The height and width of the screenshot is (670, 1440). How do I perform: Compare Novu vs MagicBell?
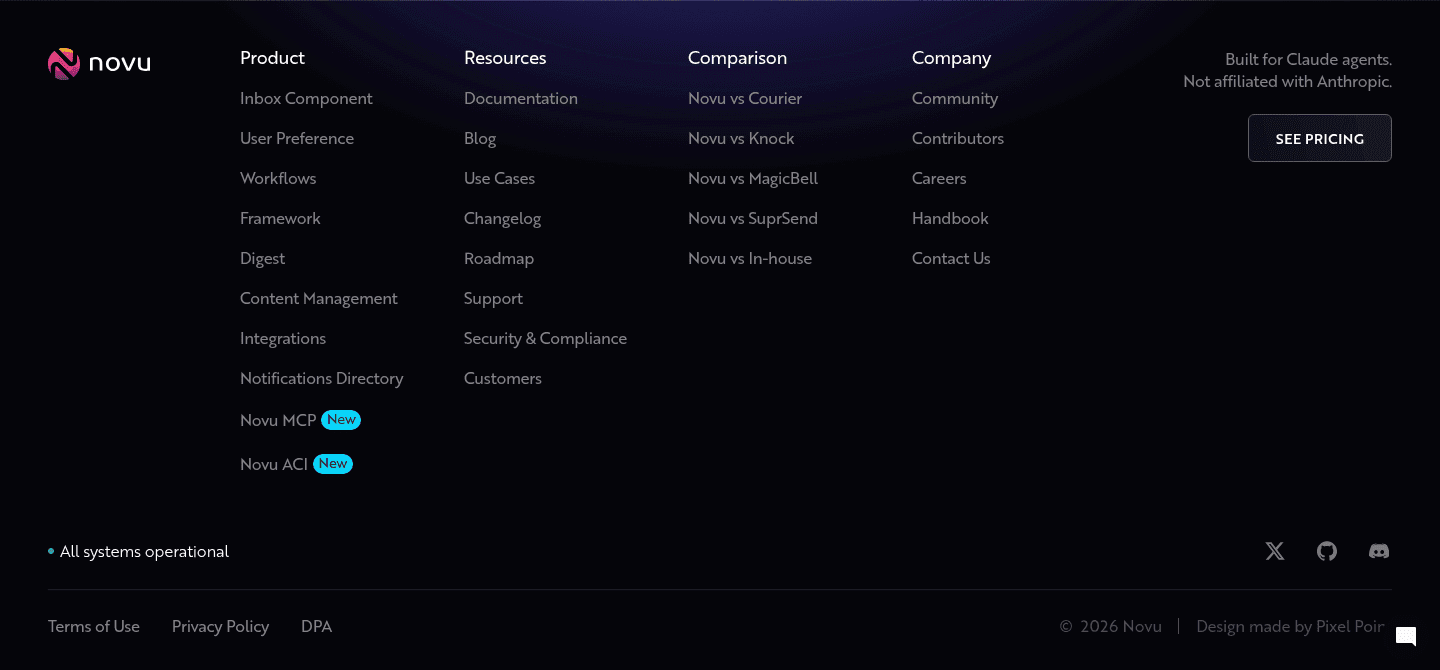pos(753,178)
